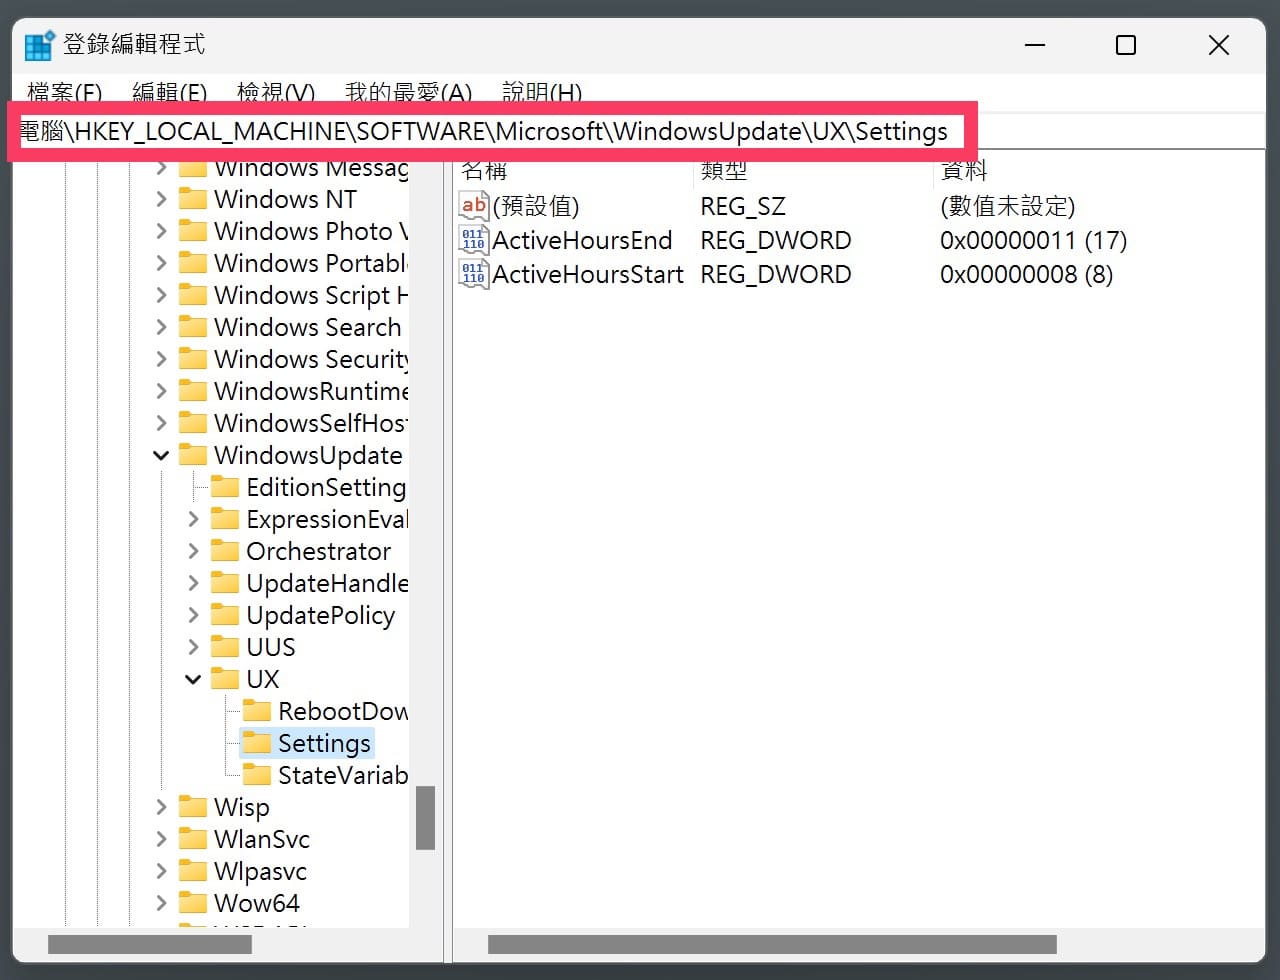Click the Windows Security folder icon
The height and width of the screenshot is (980, 1280).
(x=192, y=359)
